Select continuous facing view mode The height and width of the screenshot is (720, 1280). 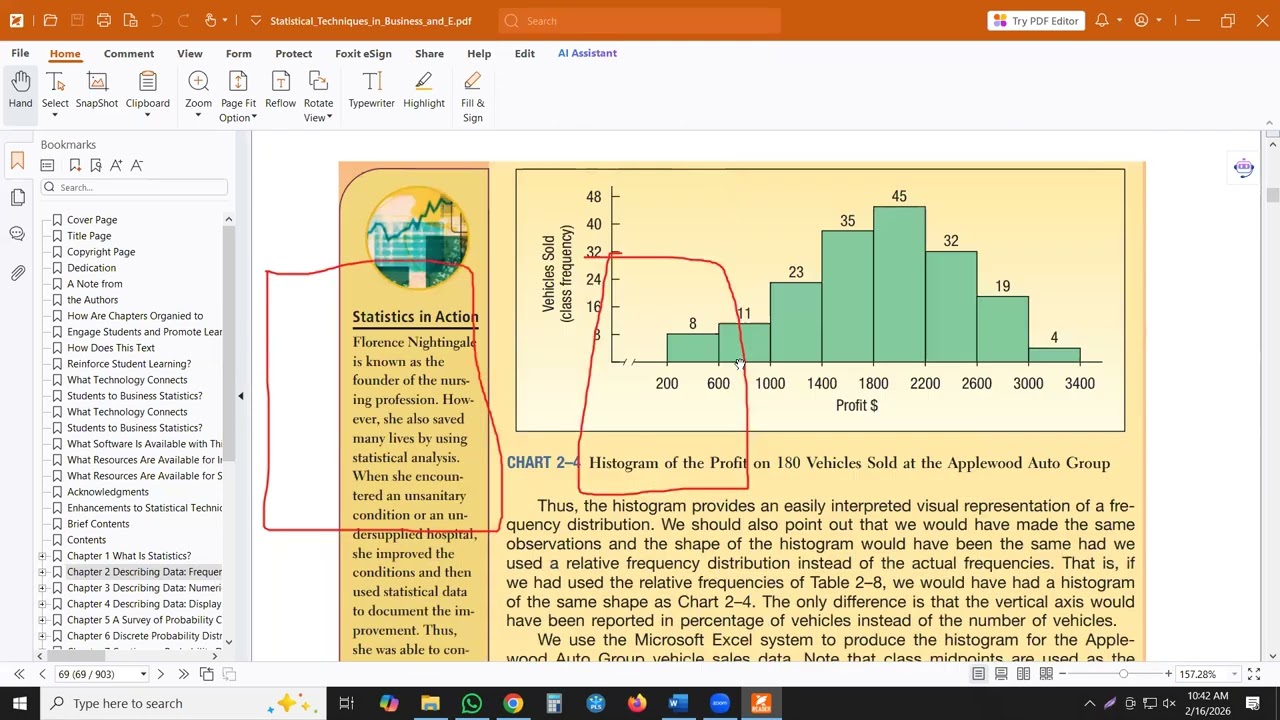point(1046,674)
